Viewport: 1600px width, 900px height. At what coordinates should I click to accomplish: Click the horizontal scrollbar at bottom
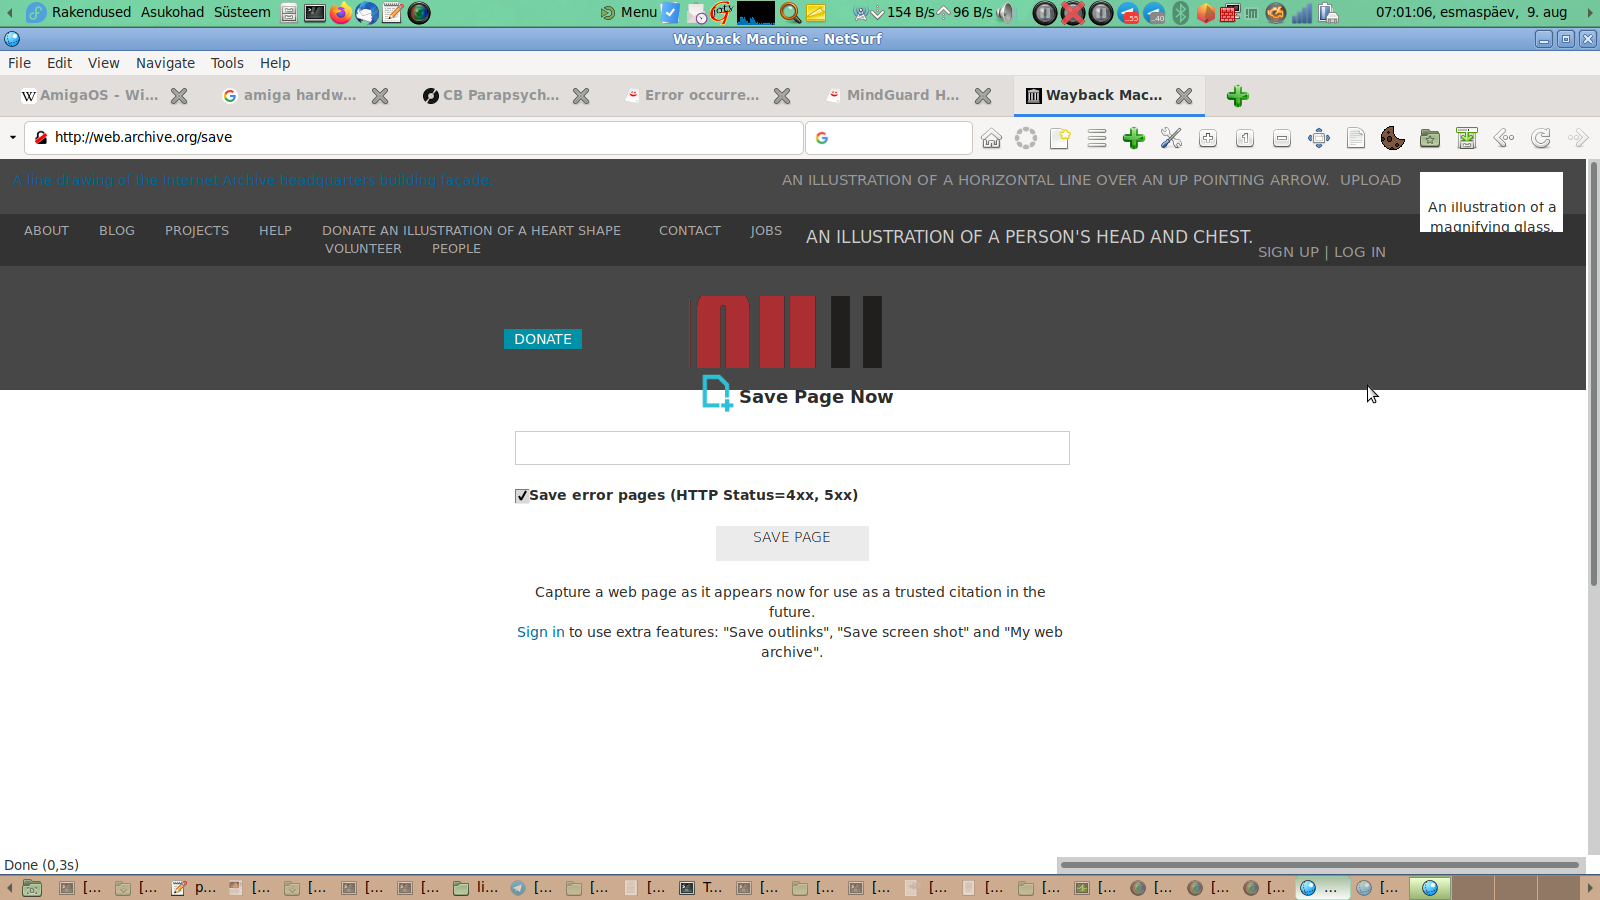pos(1319,865)
